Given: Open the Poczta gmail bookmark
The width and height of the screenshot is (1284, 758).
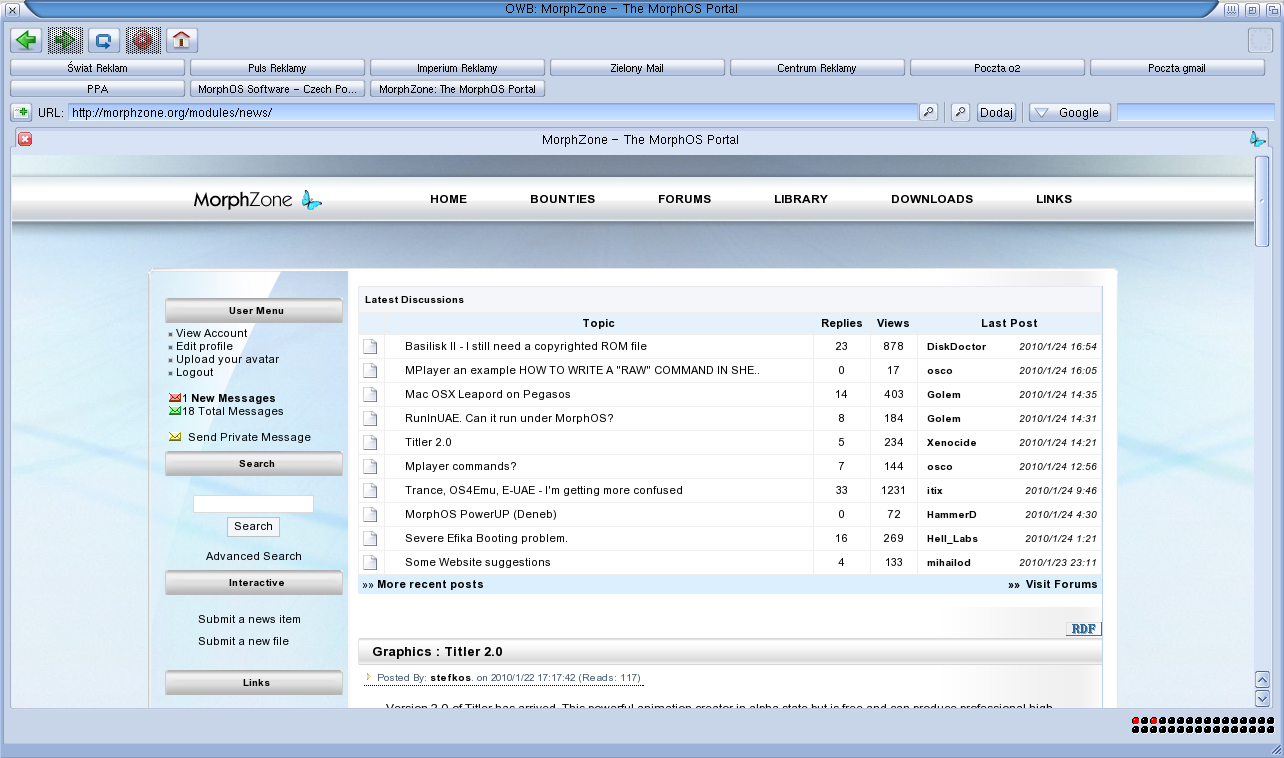Looking at the screenshot, I should click(1177, 68).
